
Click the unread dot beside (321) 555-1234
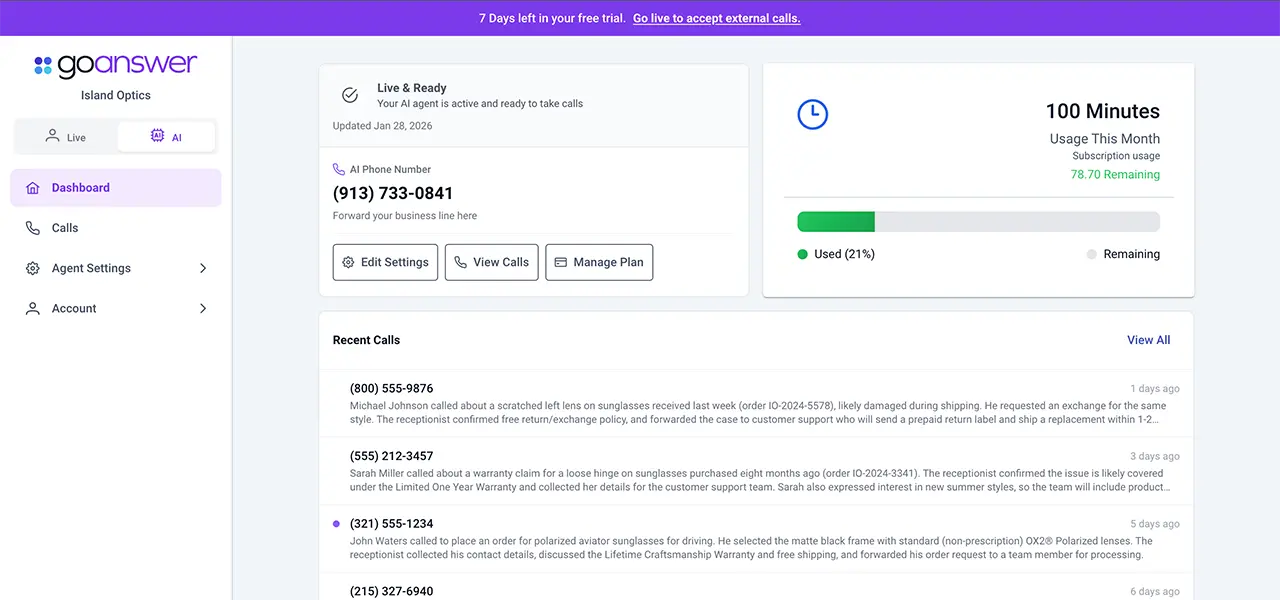pyautogui.click(x=336, y=523)
